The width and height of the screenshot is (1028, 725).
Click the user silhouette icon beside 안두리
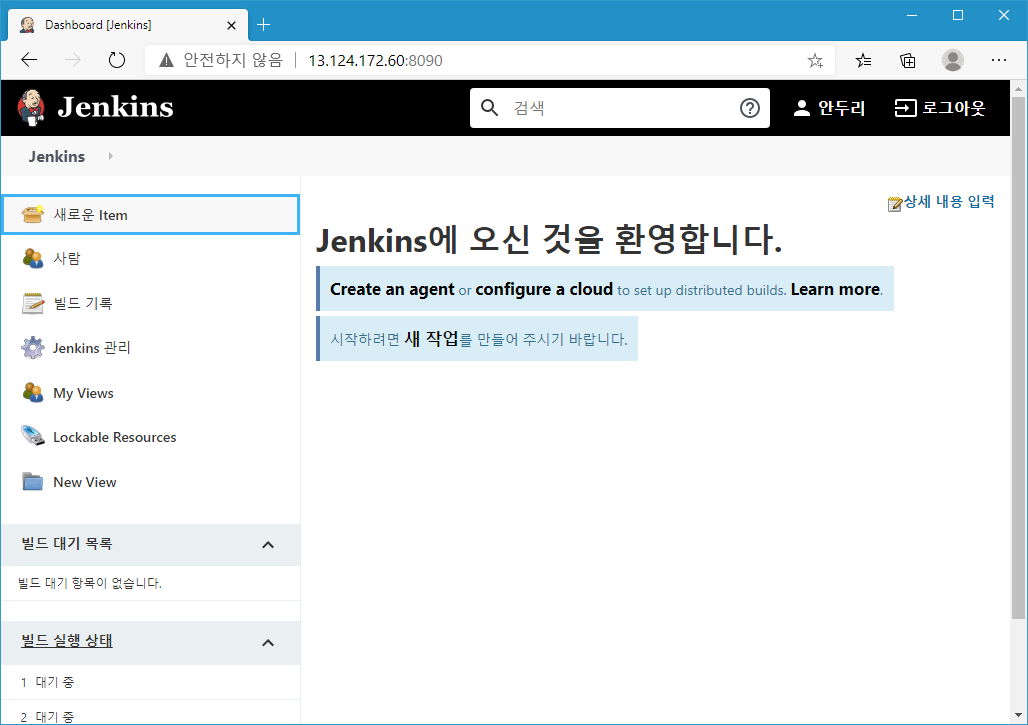[x=801, y=108]
